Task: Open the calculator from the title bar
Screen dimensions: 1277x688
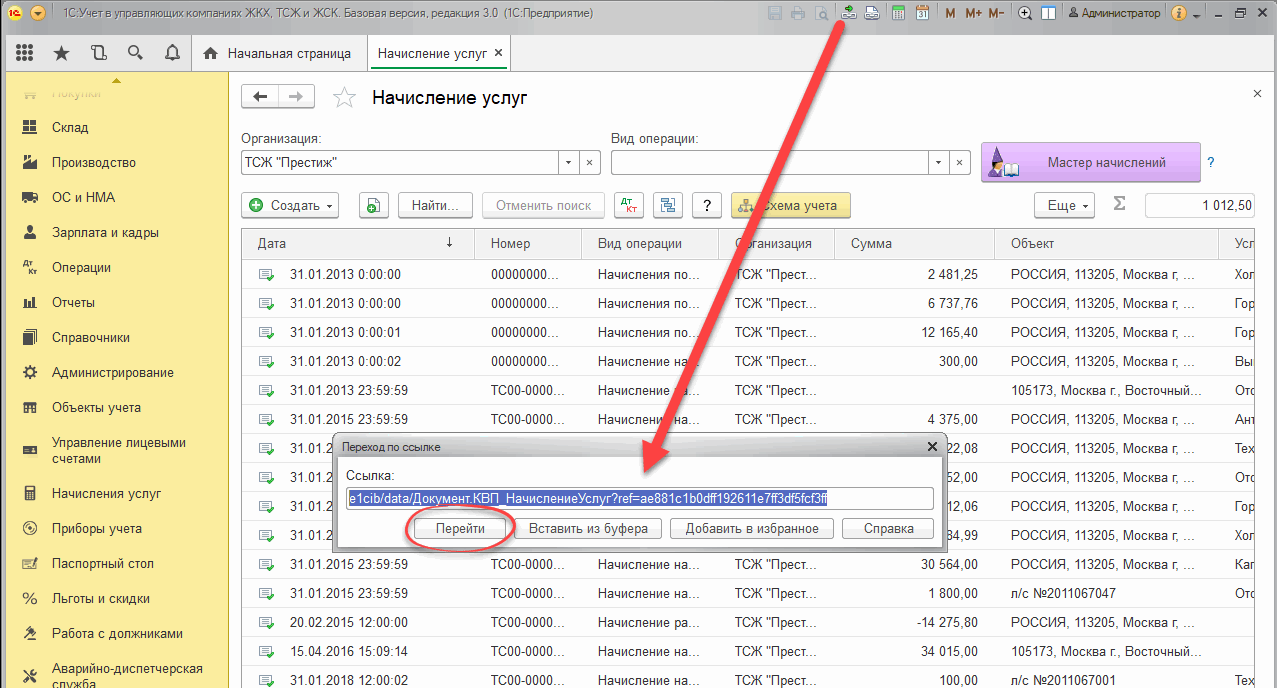Action: (899, 13)
